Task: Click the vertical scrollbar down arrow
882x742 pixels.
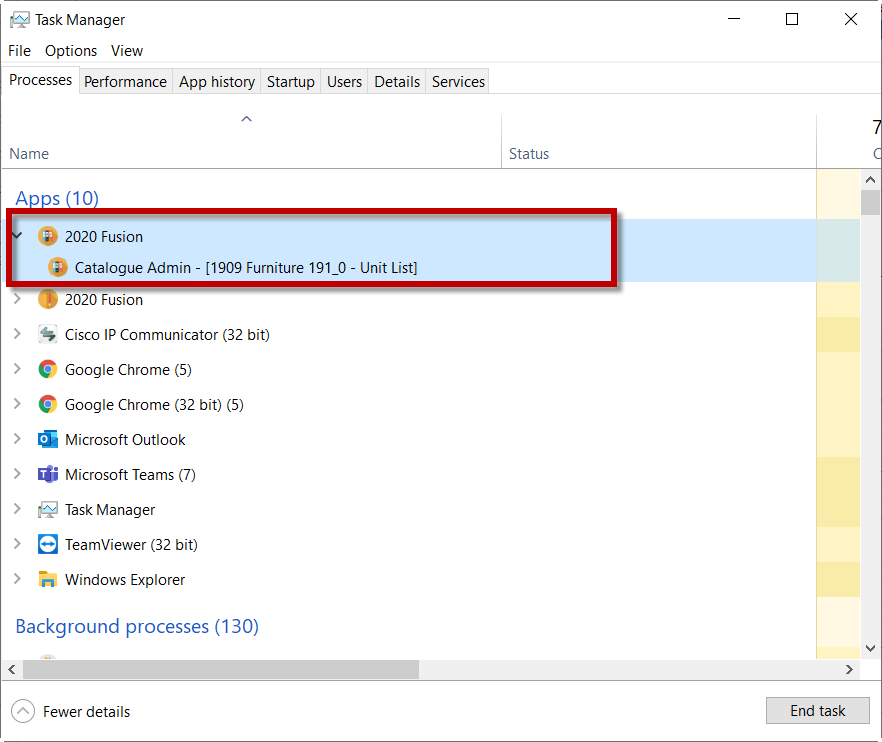Action: [x=870, y=648]
